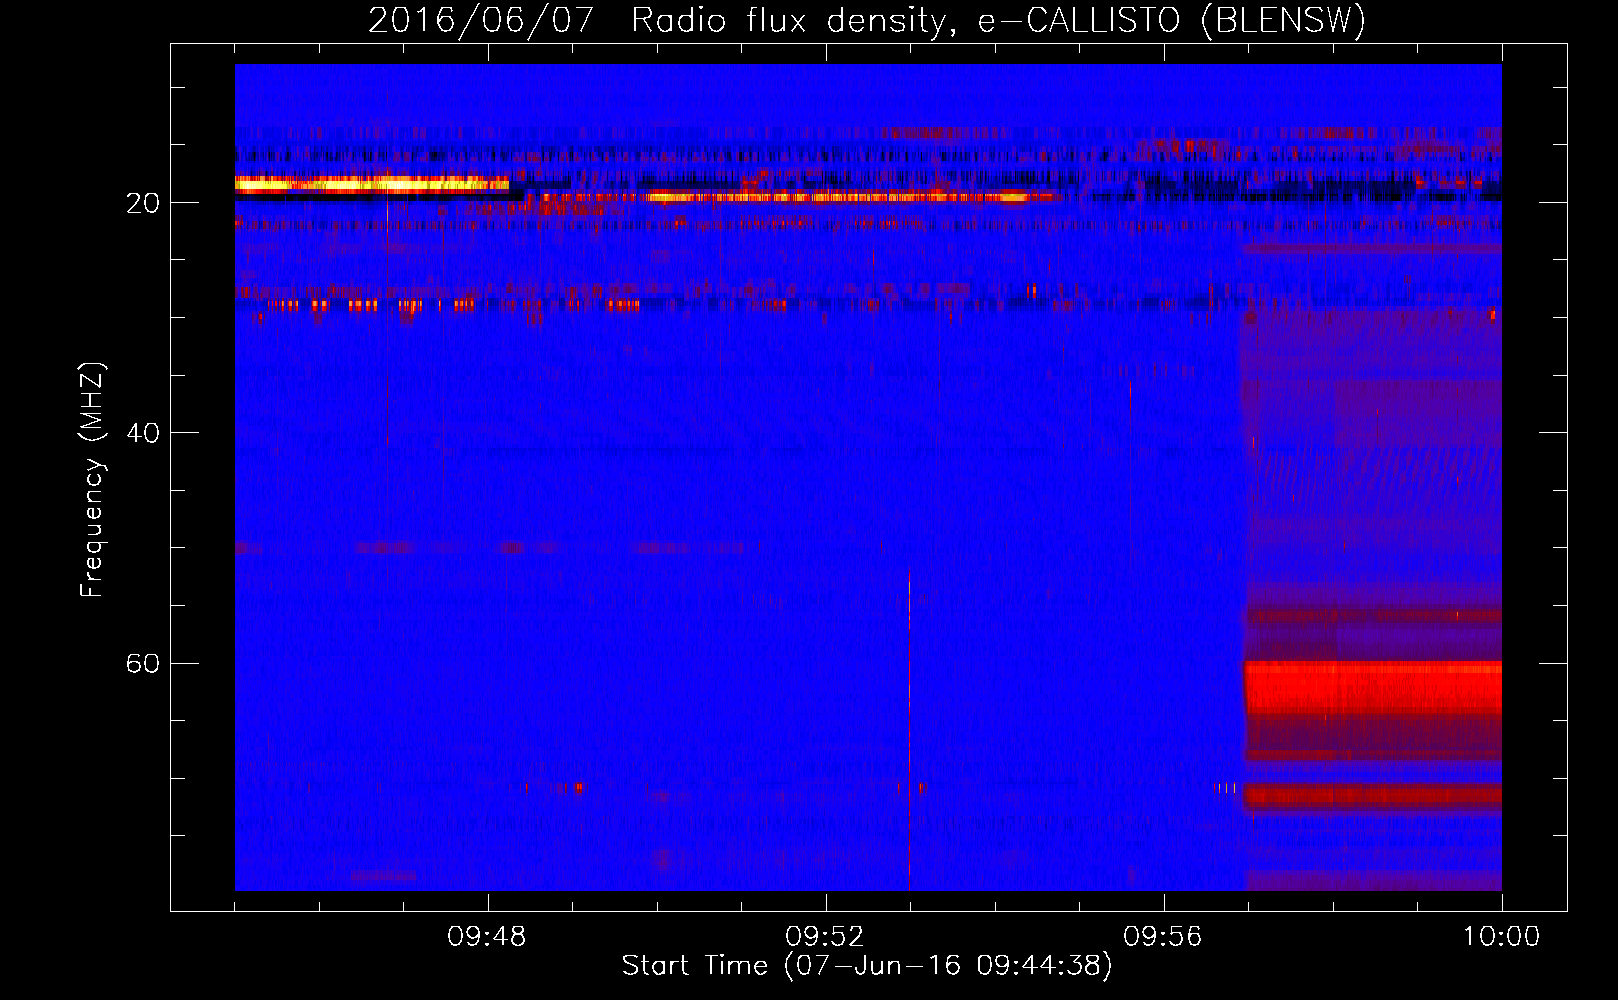Click the wide bright red band just below 60 MHz

(x=1373, y=688)
